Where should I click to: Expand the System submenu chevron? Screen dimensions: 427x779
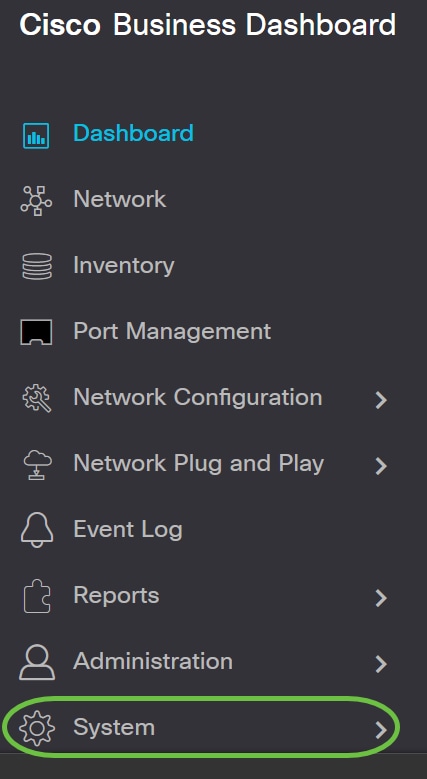click(x=381, y=730)
